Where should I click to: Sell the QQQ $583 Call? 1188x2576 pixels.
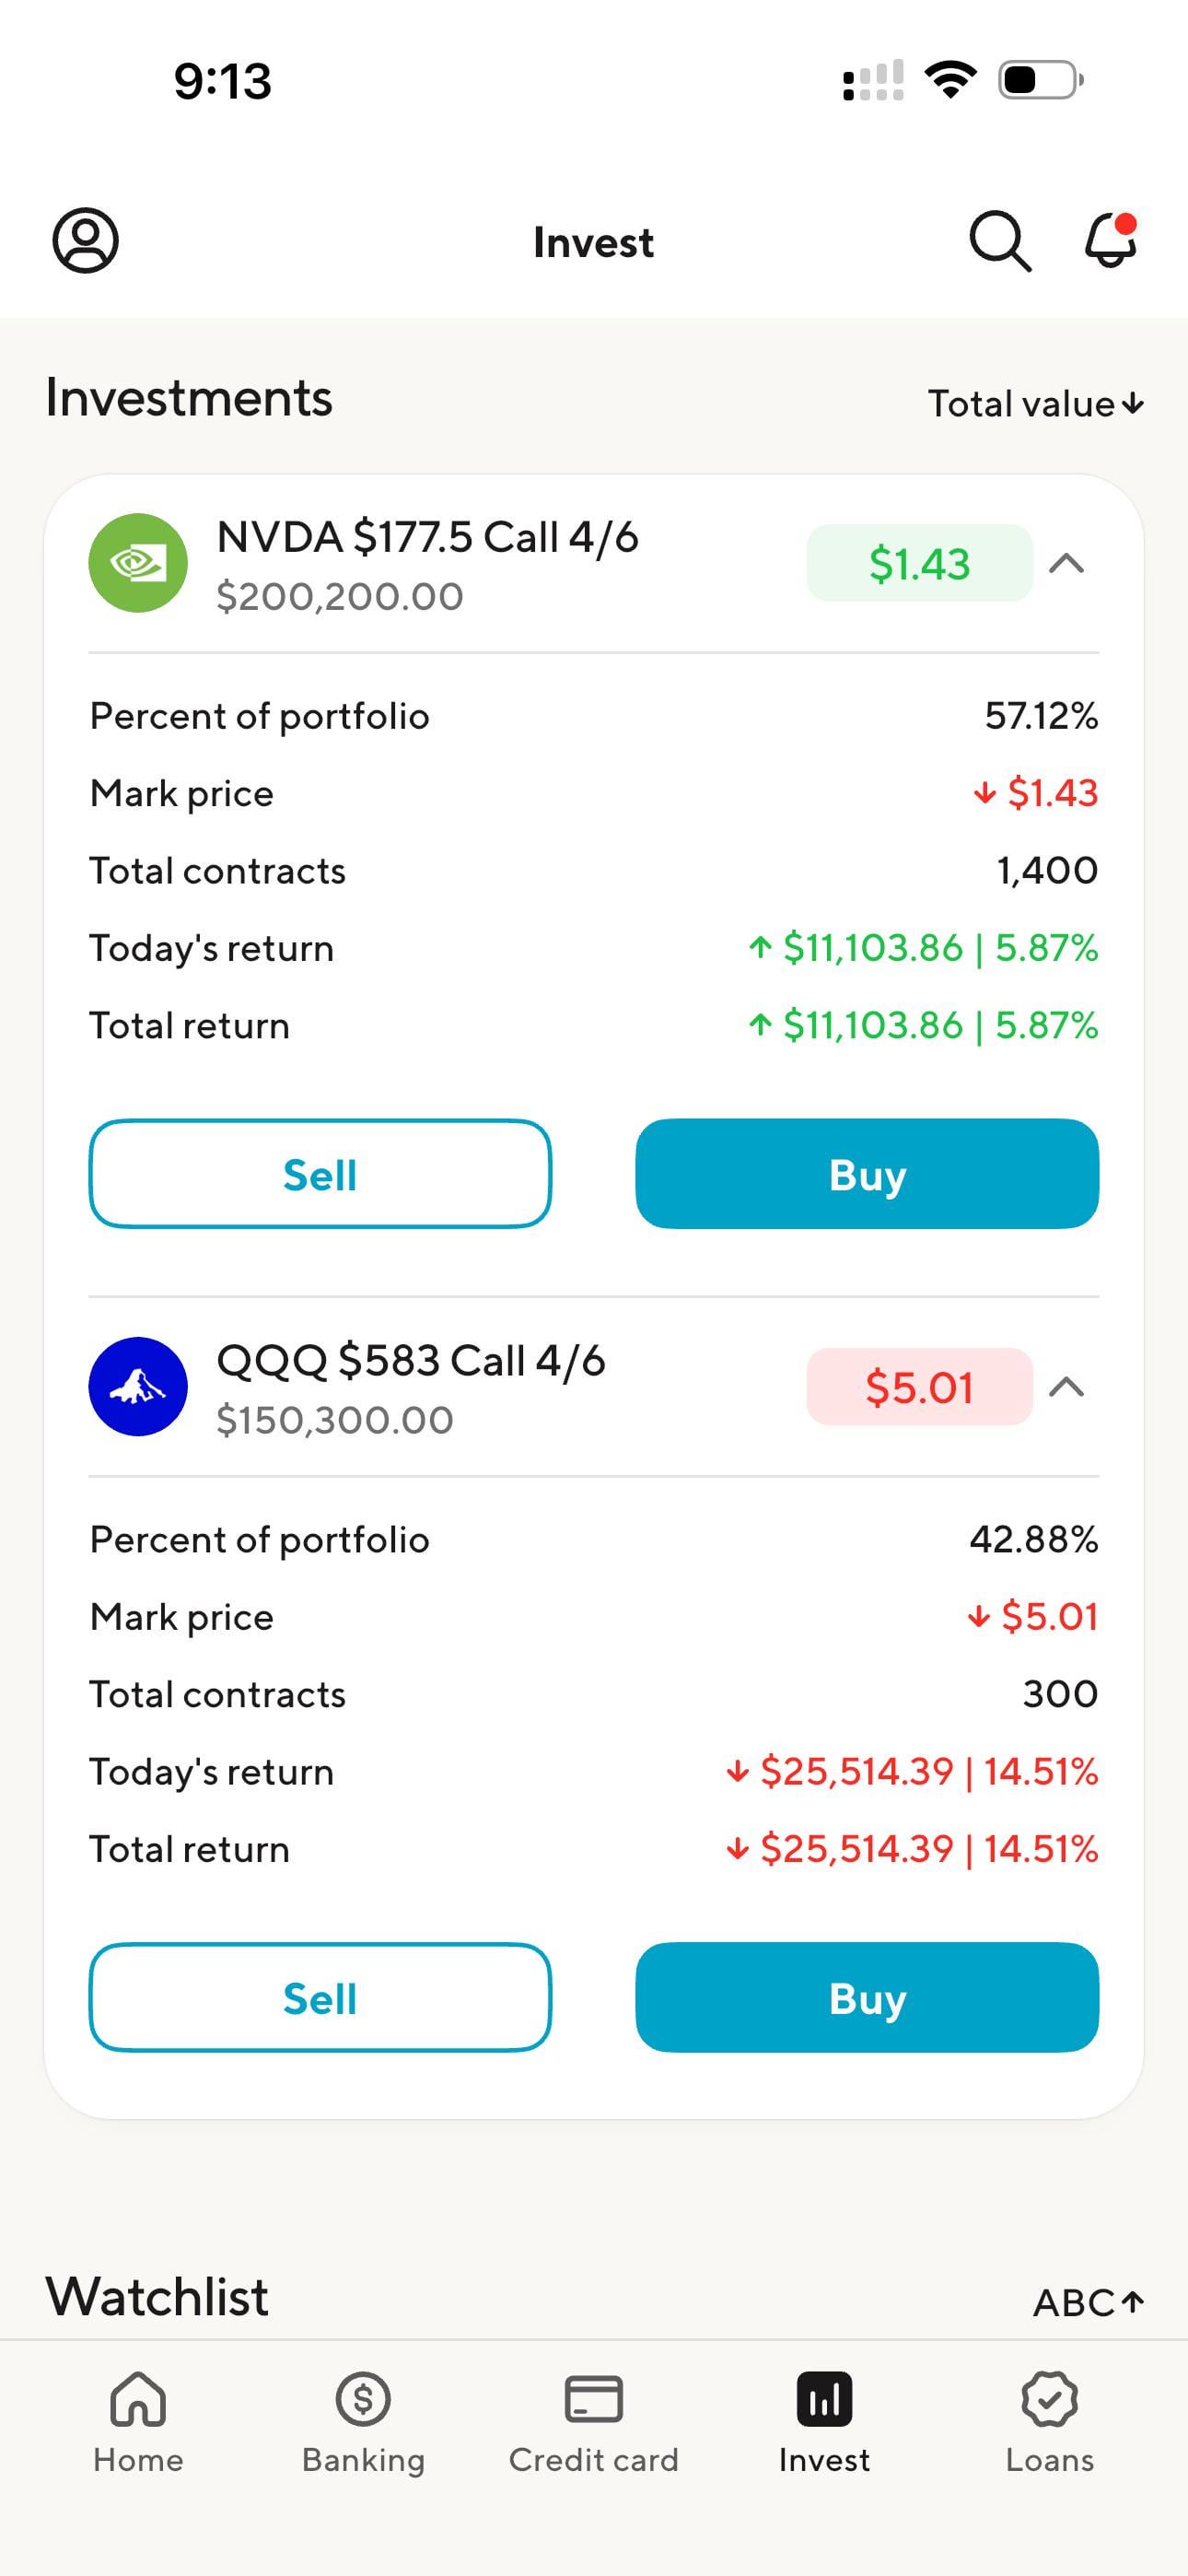(320, 1997)
